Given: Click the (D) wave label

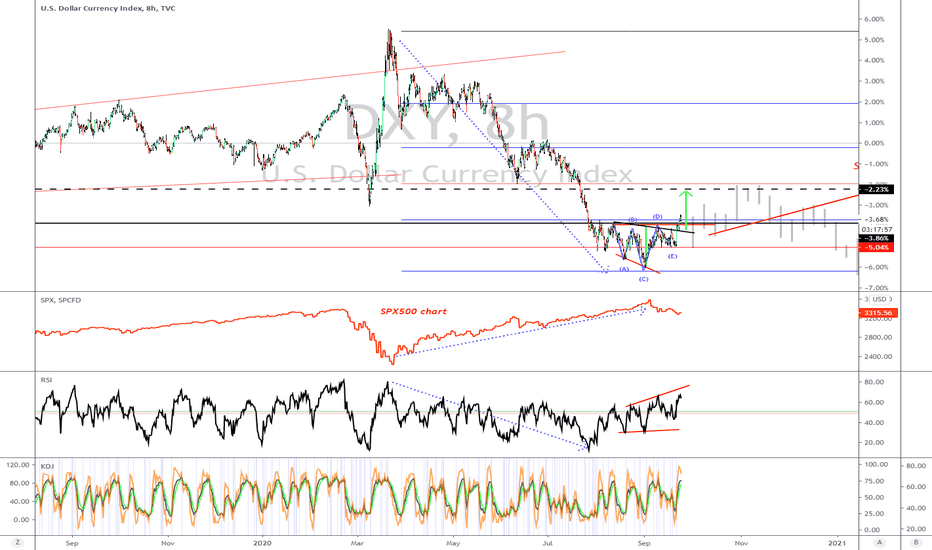Looking at the screenshot, I should (x=657, y=216).
